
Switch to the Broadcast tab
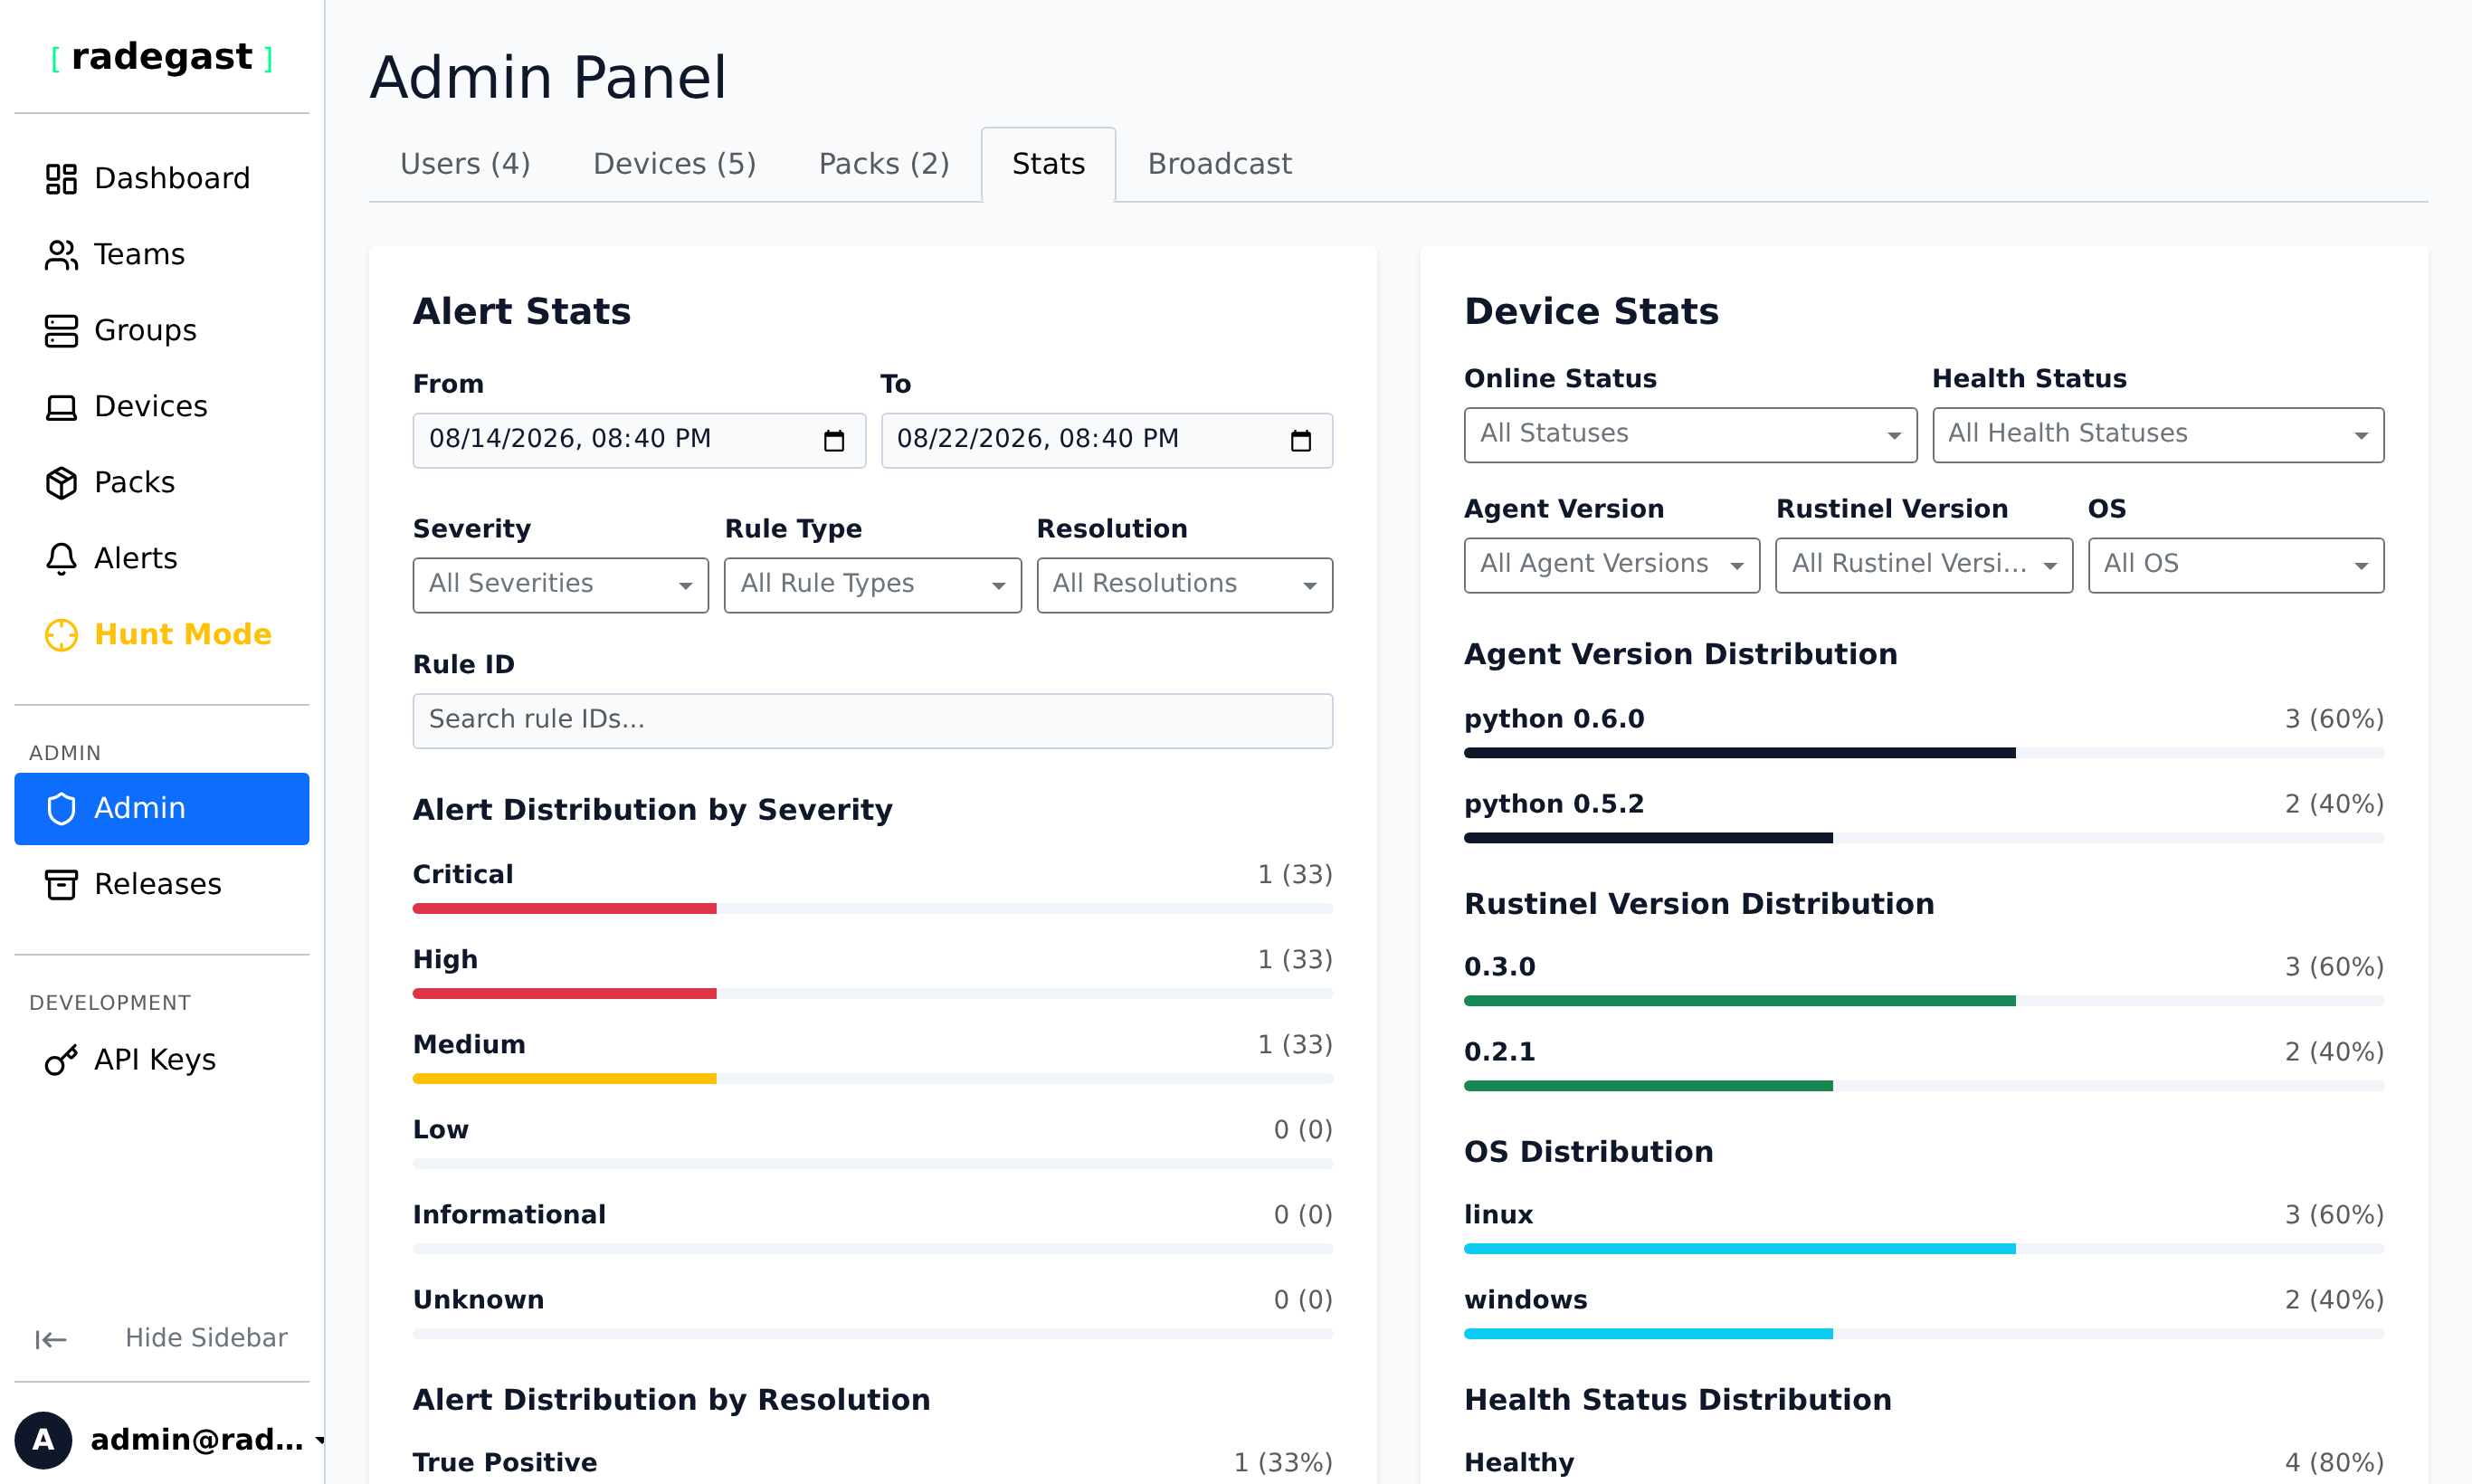click(1219, 164)
